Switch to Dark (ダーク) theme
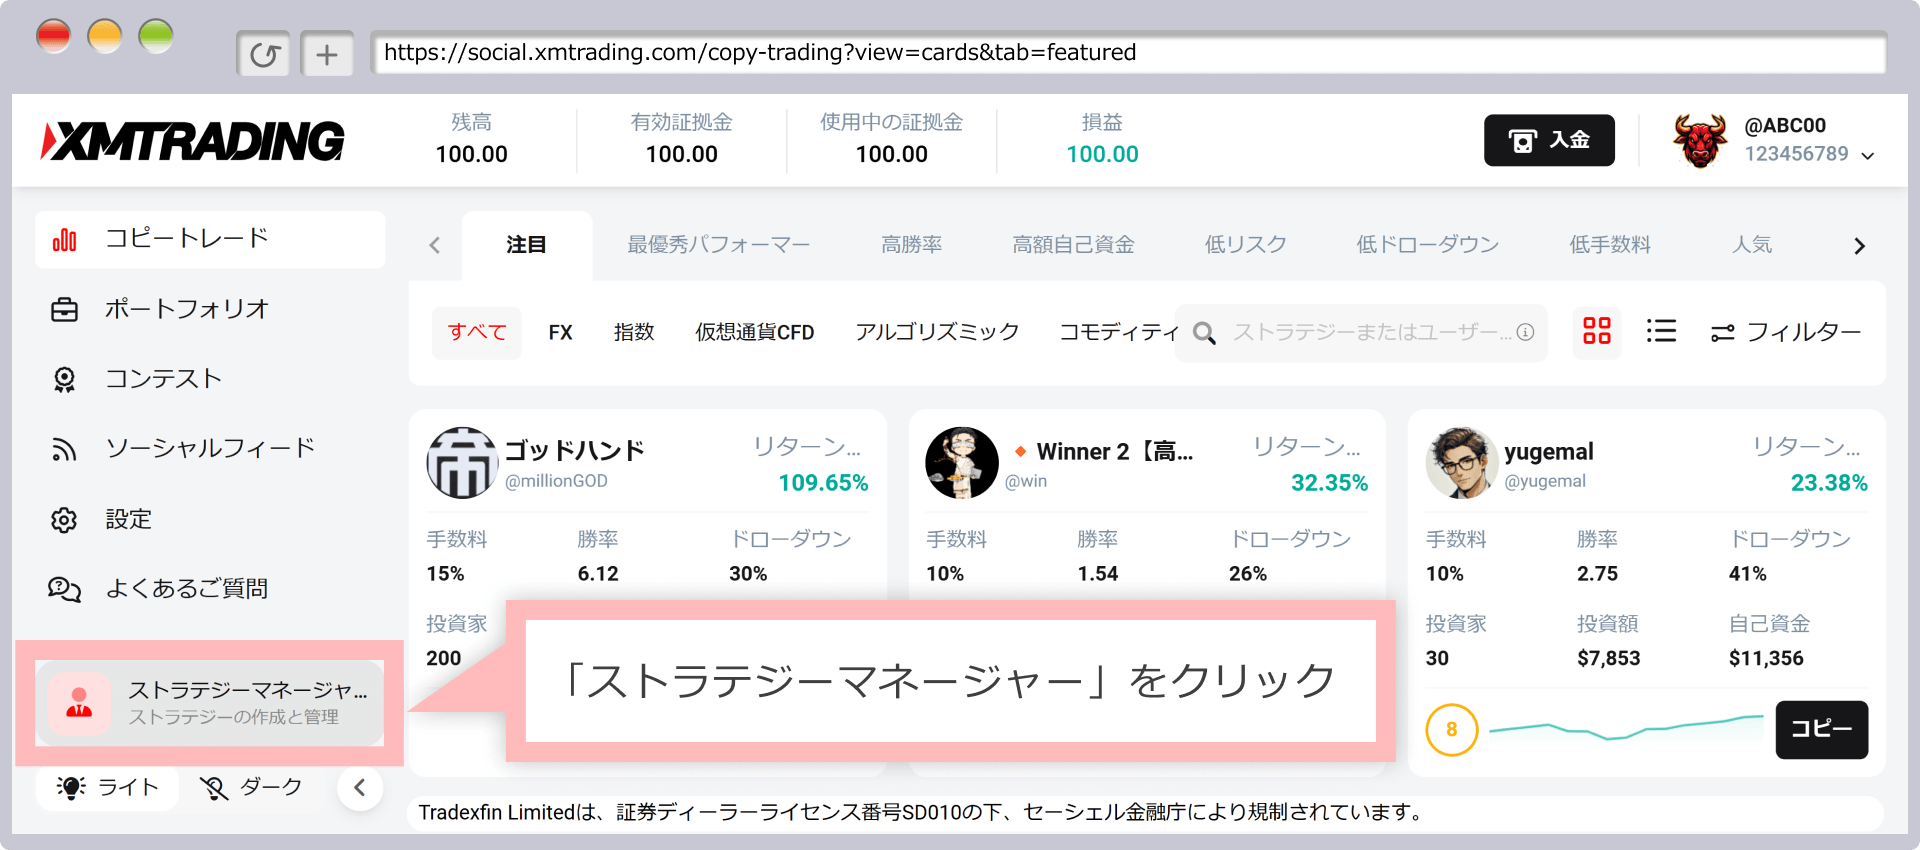1920x850 pixels. point(251,788)
